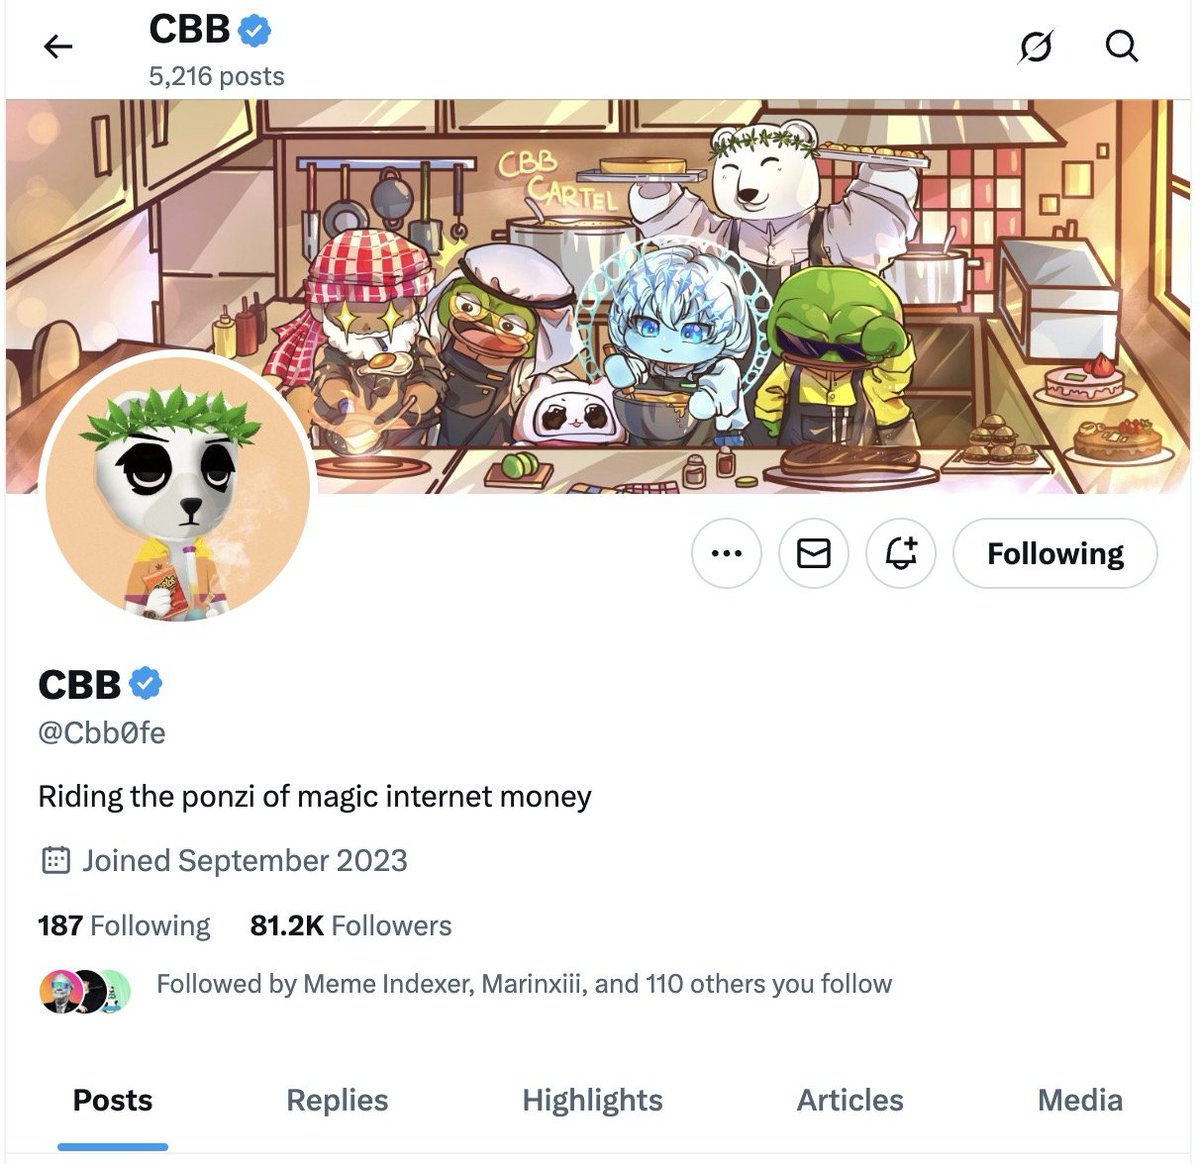Screen dimensions: 1200x1164
Task: Click the verified badge beside the large CBB name
Action: pos(146,684)
